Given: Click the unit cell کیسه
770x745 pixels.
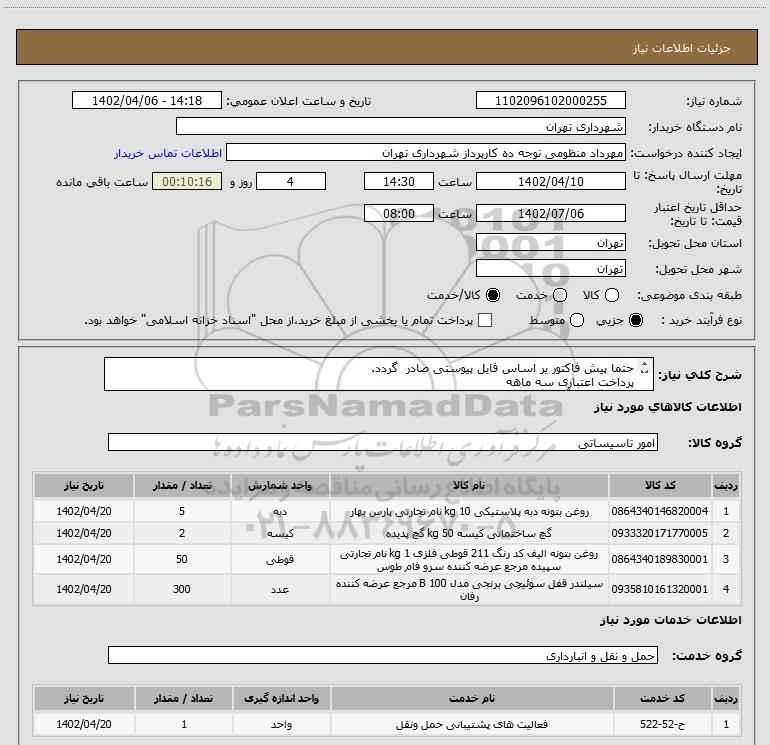Looking at the screenshot, I should [280, 533].
